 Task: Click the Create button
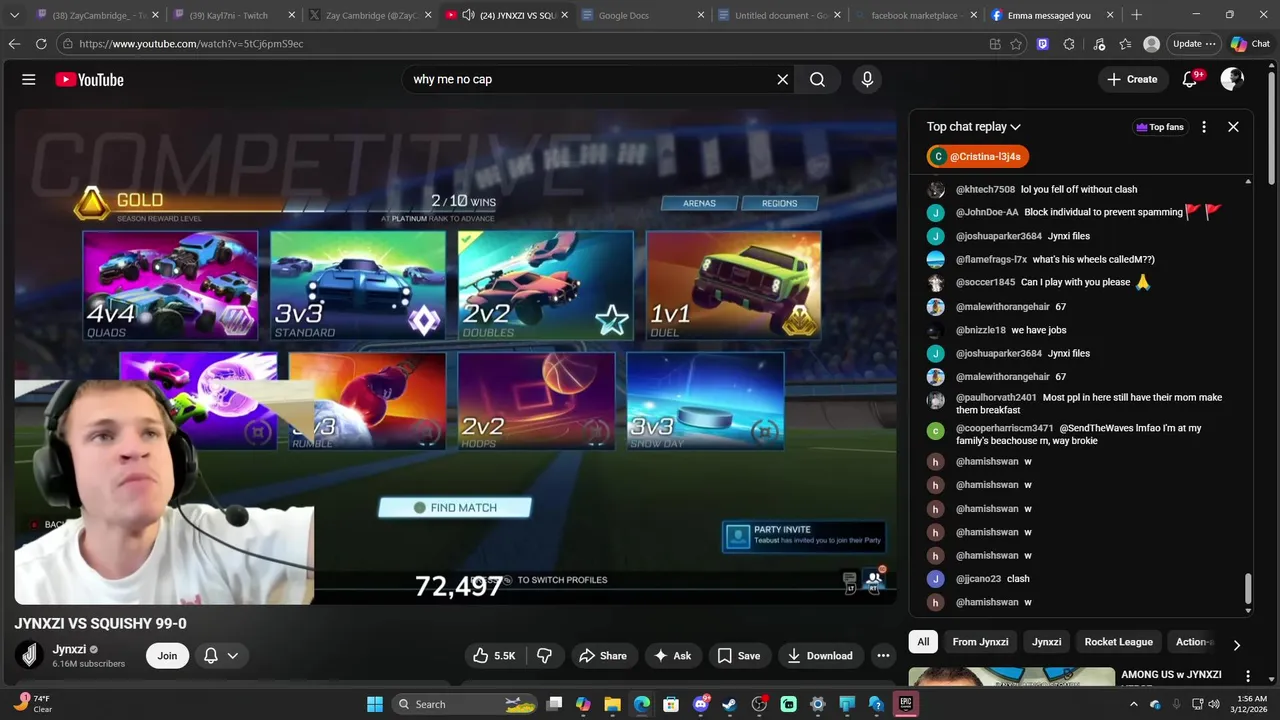pos(1132,79)
